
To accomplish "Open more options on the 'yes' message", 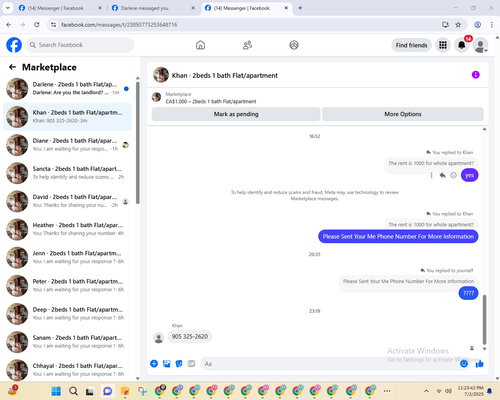I will coord(431,175).
